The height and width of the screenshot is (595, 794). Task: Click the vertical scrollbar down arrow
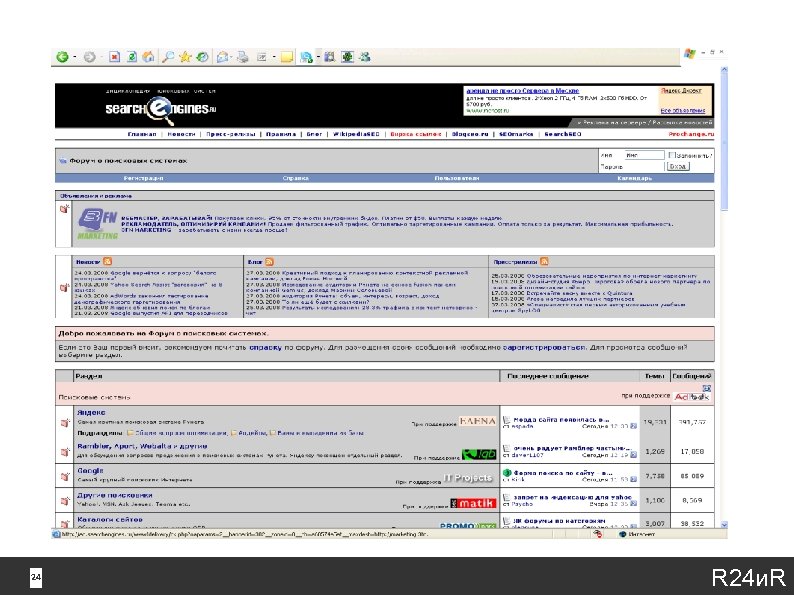coord(724,525)
